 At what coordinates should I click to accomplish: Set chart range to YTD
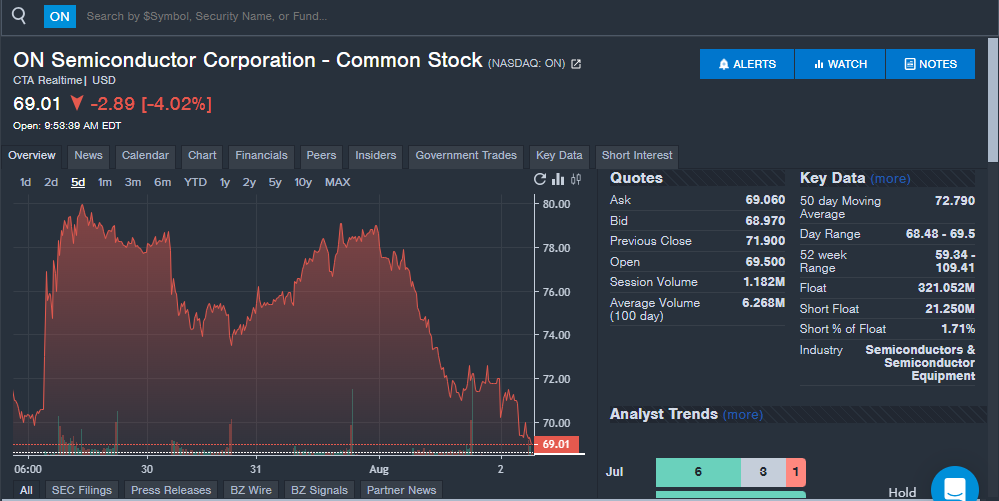pos(195,182)
